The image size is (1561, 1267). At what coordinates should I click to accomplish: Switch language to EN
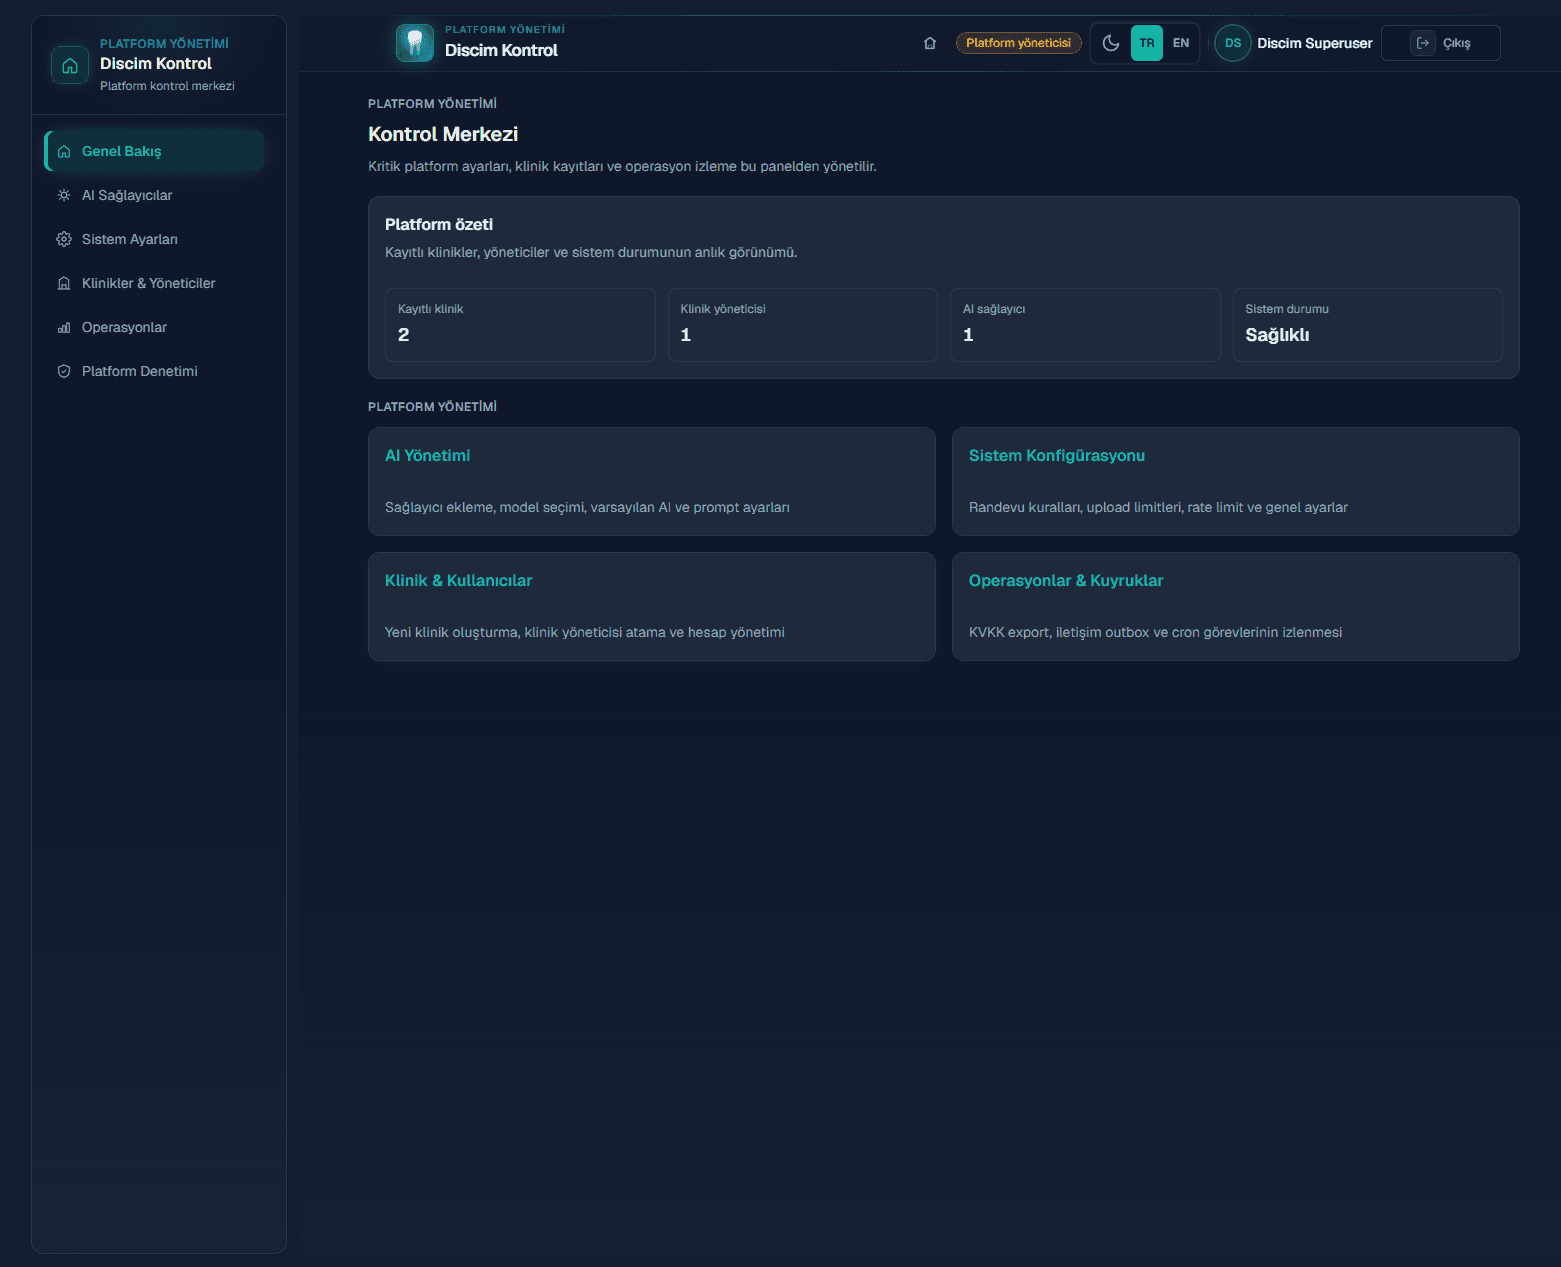click(1181, 43)
